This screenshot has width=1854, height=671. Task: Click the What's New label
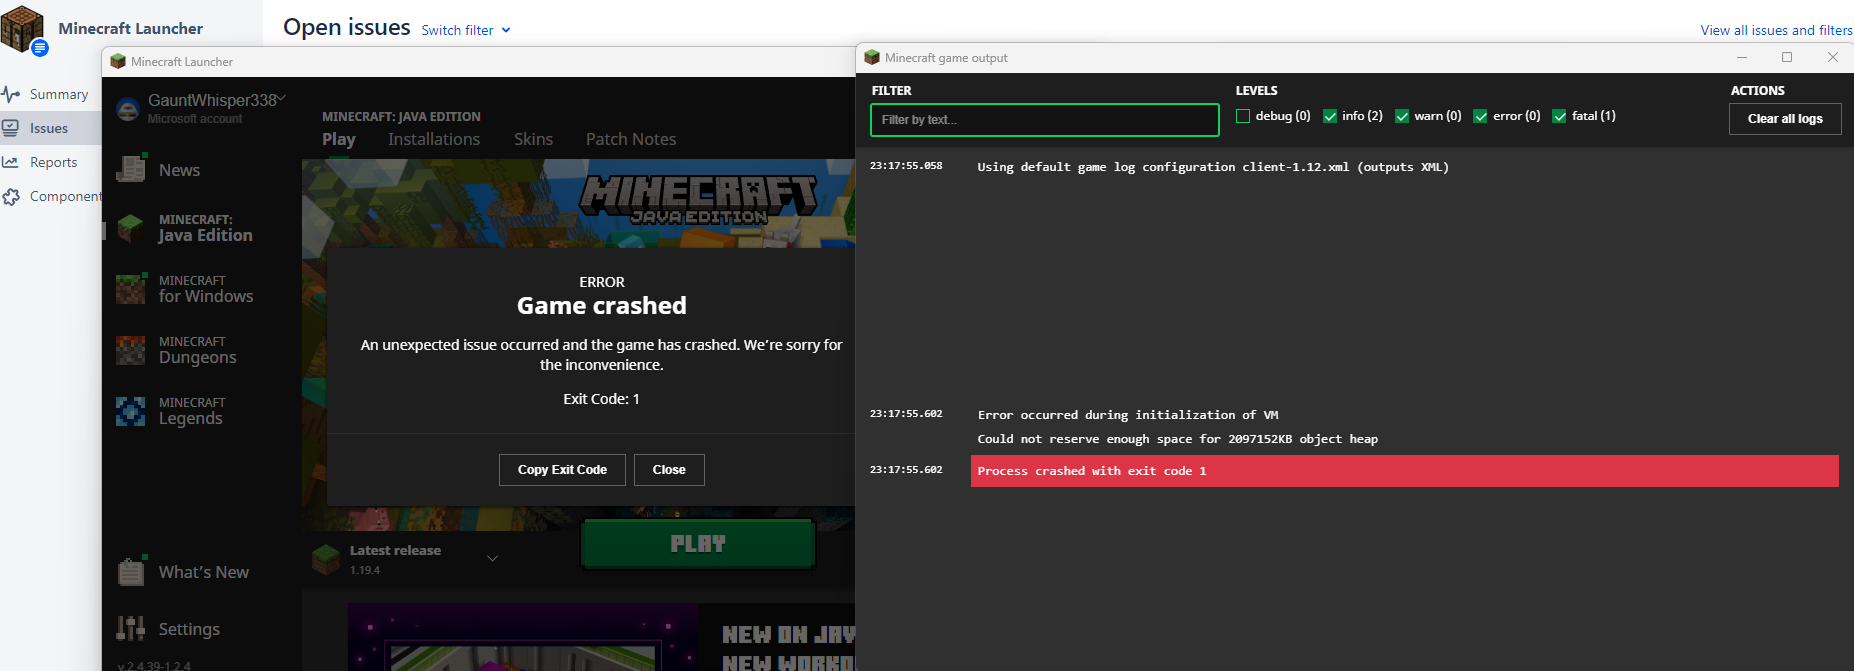pos(204,572)
